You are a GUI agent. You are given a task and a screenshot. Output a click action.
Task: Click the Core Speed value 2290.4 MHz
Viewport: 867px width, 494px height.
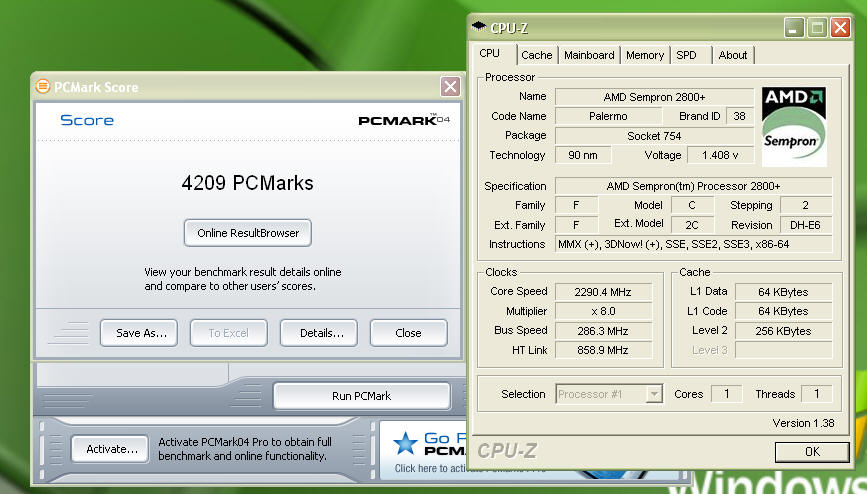[603, 292]
